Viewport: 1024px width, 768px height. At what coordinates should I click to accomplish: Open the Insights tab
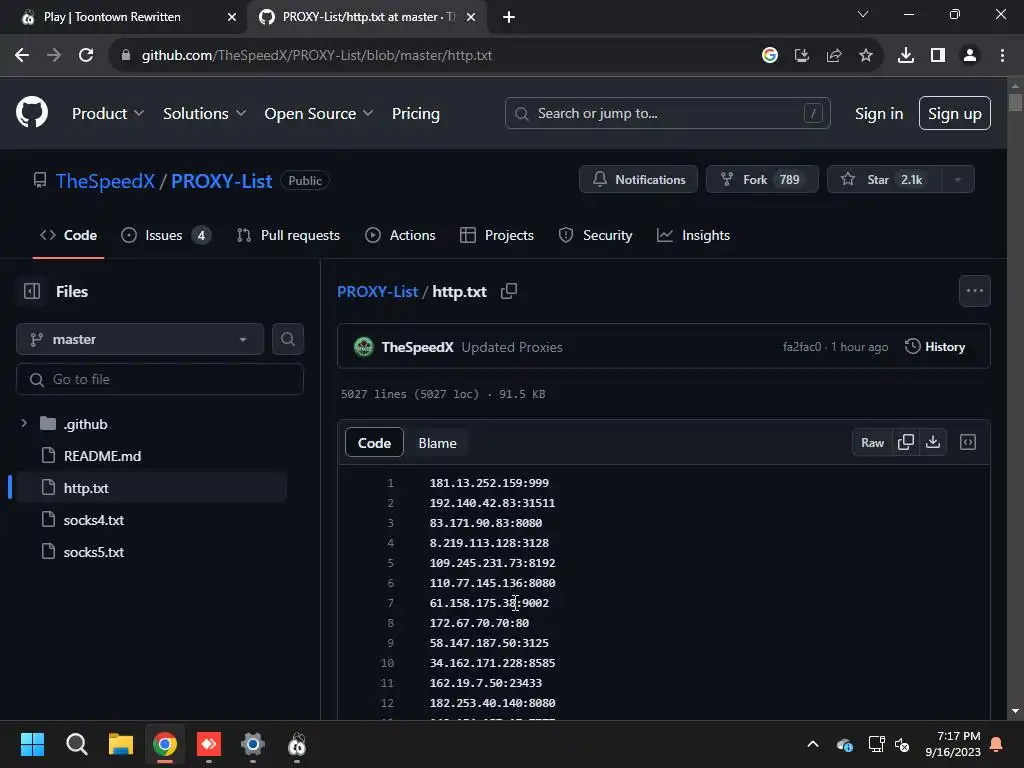(x=694, y=235)
